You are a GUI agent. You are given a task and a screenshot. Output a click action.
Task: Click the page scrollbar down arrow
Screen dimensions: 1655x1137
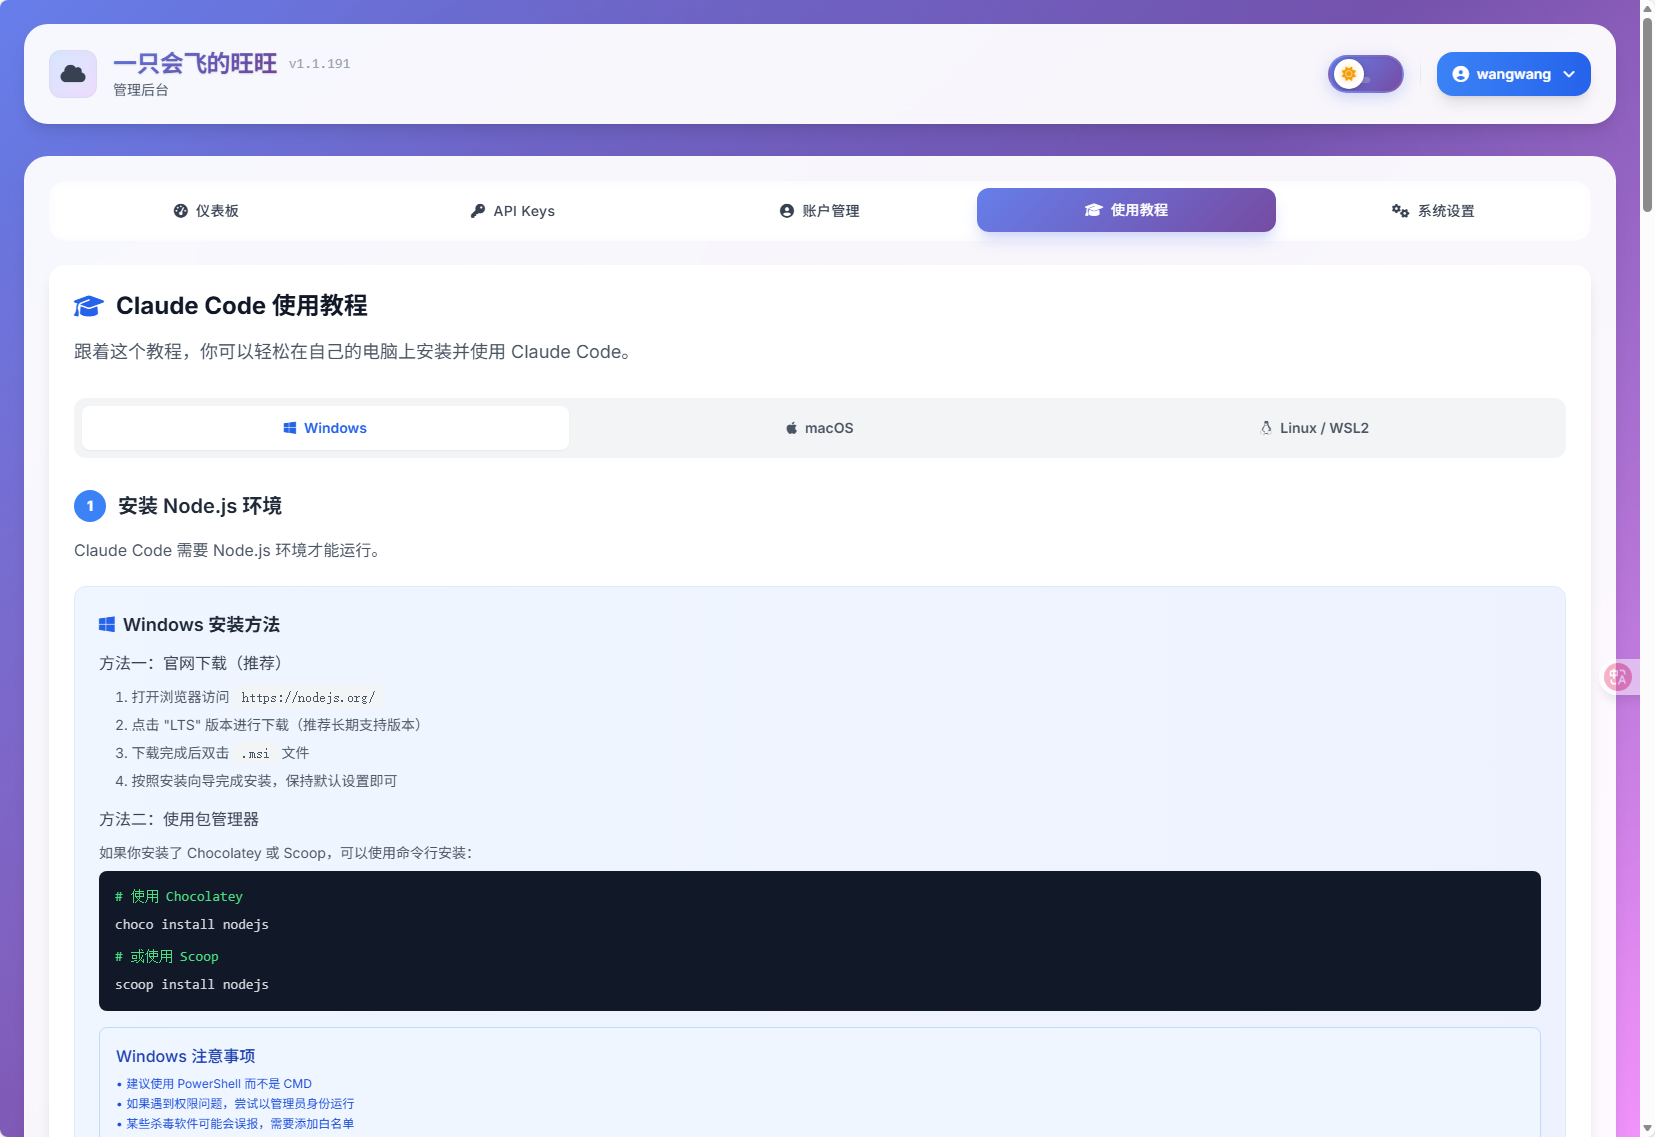click(1647, 1128)
